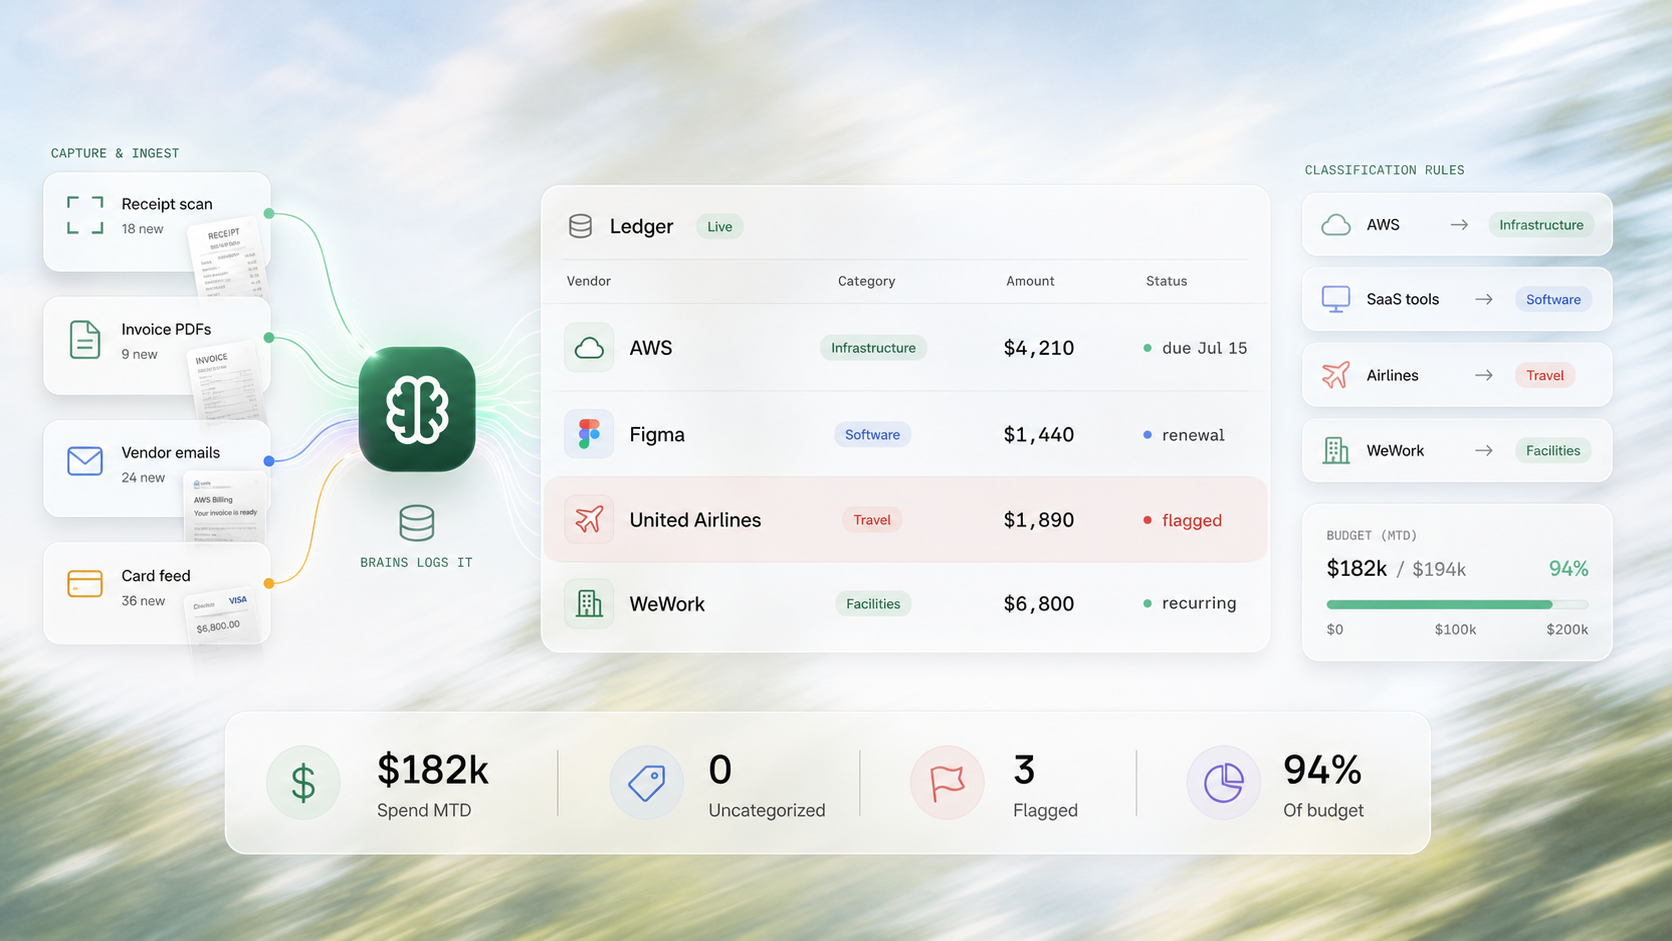
Task: Click the database icon above Brains Logs It
Action: [x=417, y=523]
